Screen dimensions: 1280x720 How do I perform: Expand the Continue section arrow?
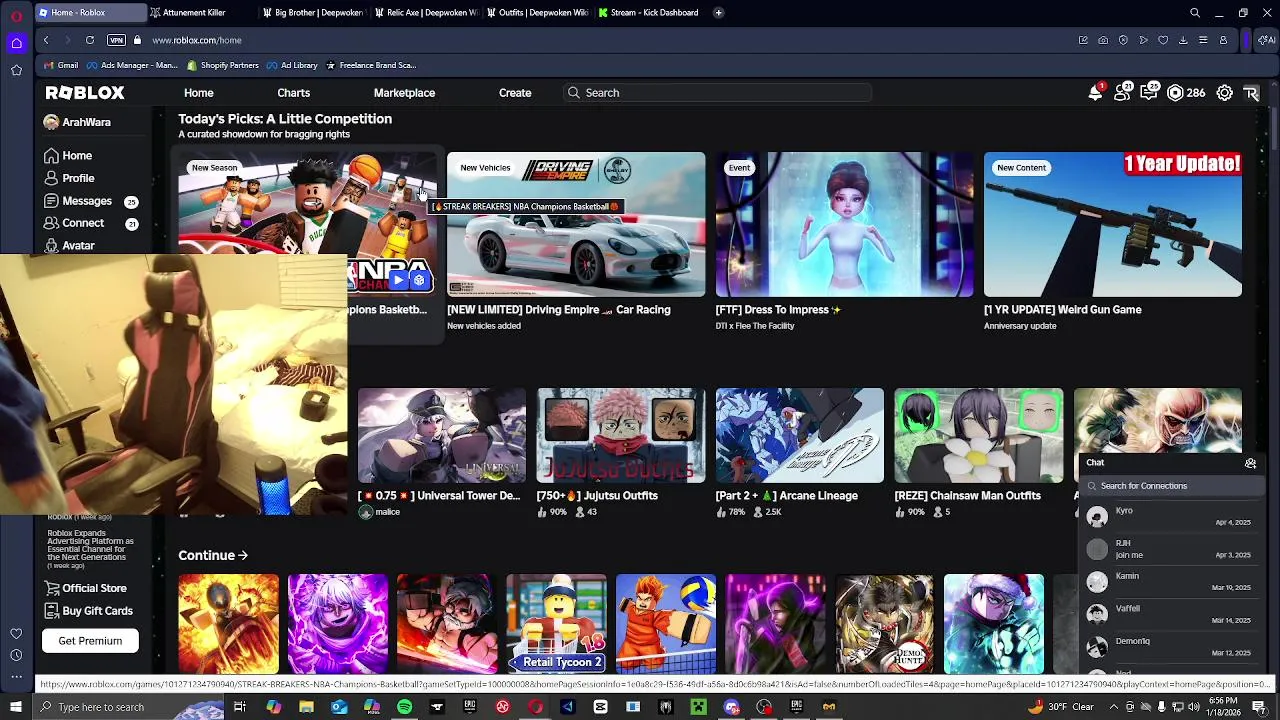243,556
